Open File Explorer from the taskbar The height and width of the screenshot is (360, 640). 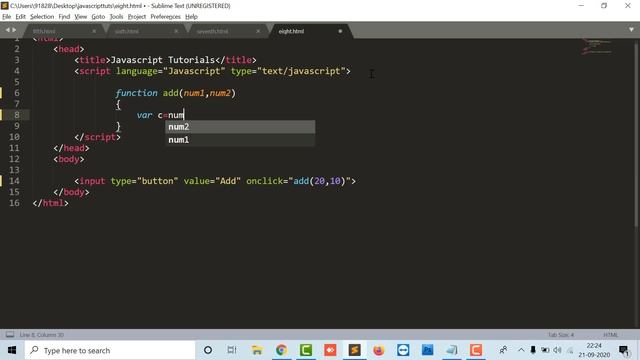tap(257, 350)
